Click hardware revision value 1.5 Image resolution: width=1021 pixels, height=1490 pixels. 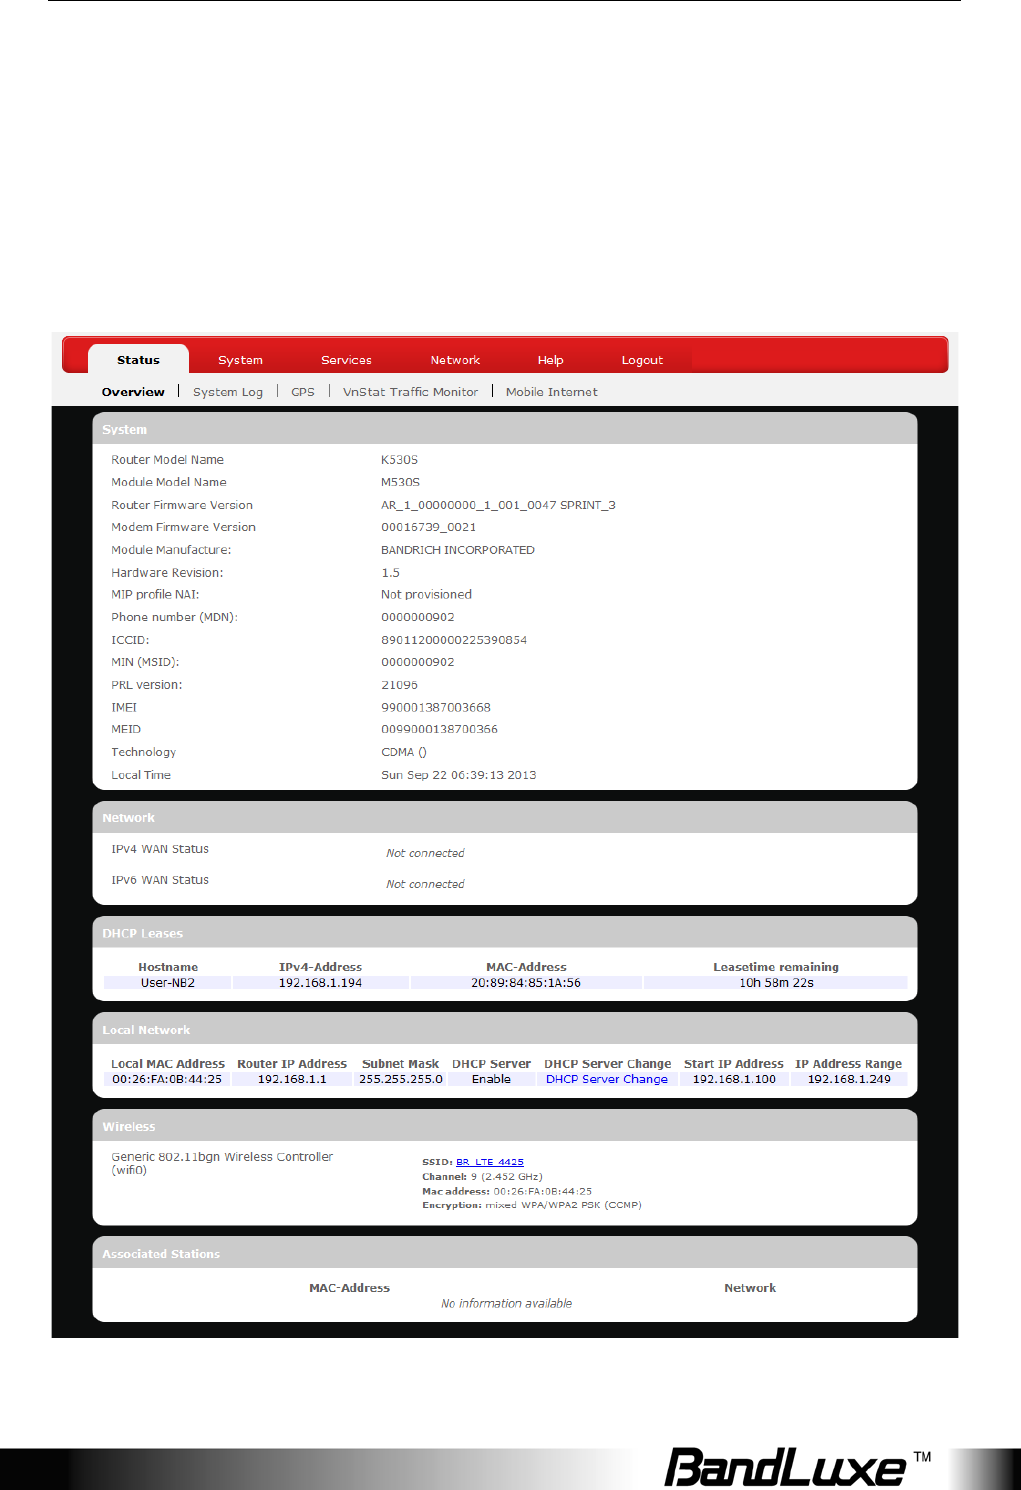[390, 573]
